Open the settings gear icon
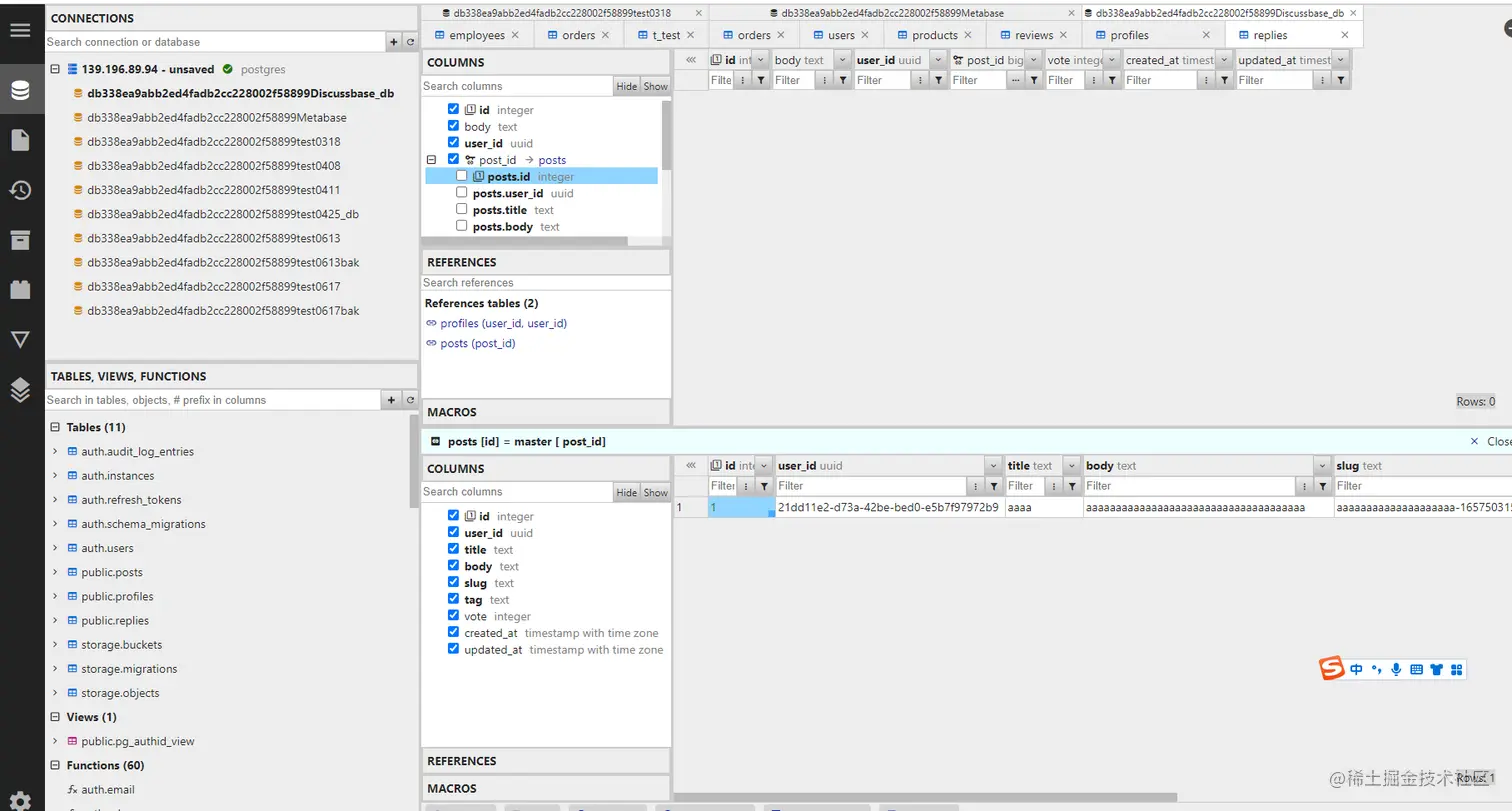This screenshot has height=811, width=1512. 20,801
